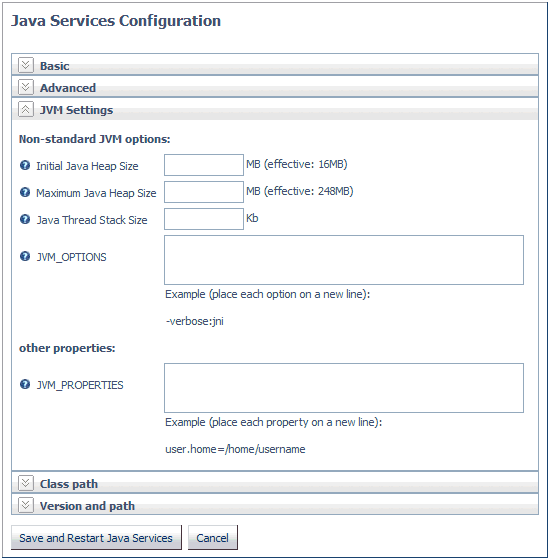549x559 pixels.
Task: Focus the Maximum Java Heap Size field
Action: 204,192
